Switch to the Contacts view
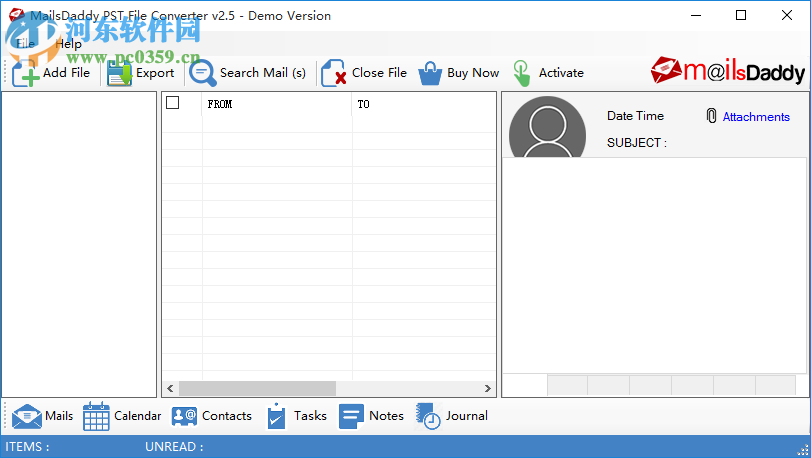811x458 pixels. (227, 416)
